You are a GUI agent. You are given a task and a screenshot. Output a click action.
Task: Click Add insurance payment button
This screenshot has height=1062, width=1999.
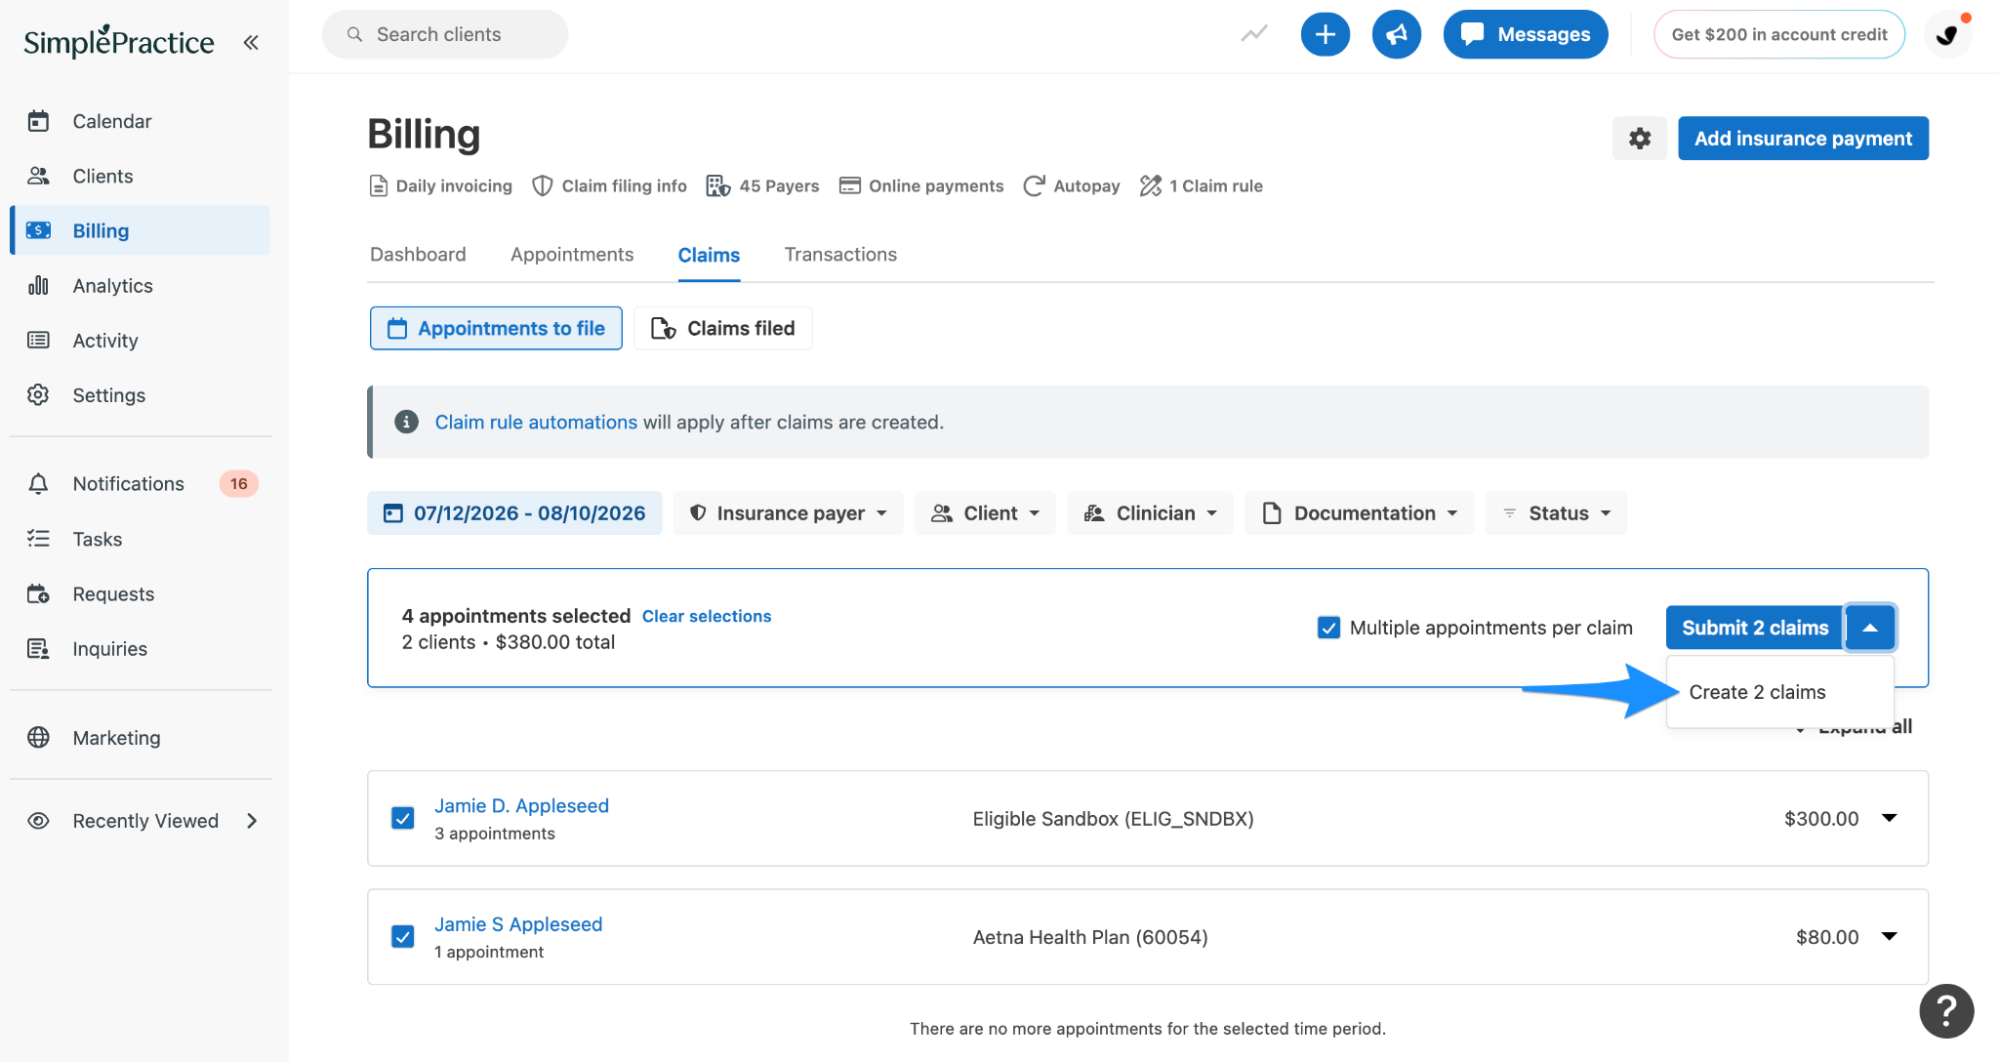pos(1803,138)
